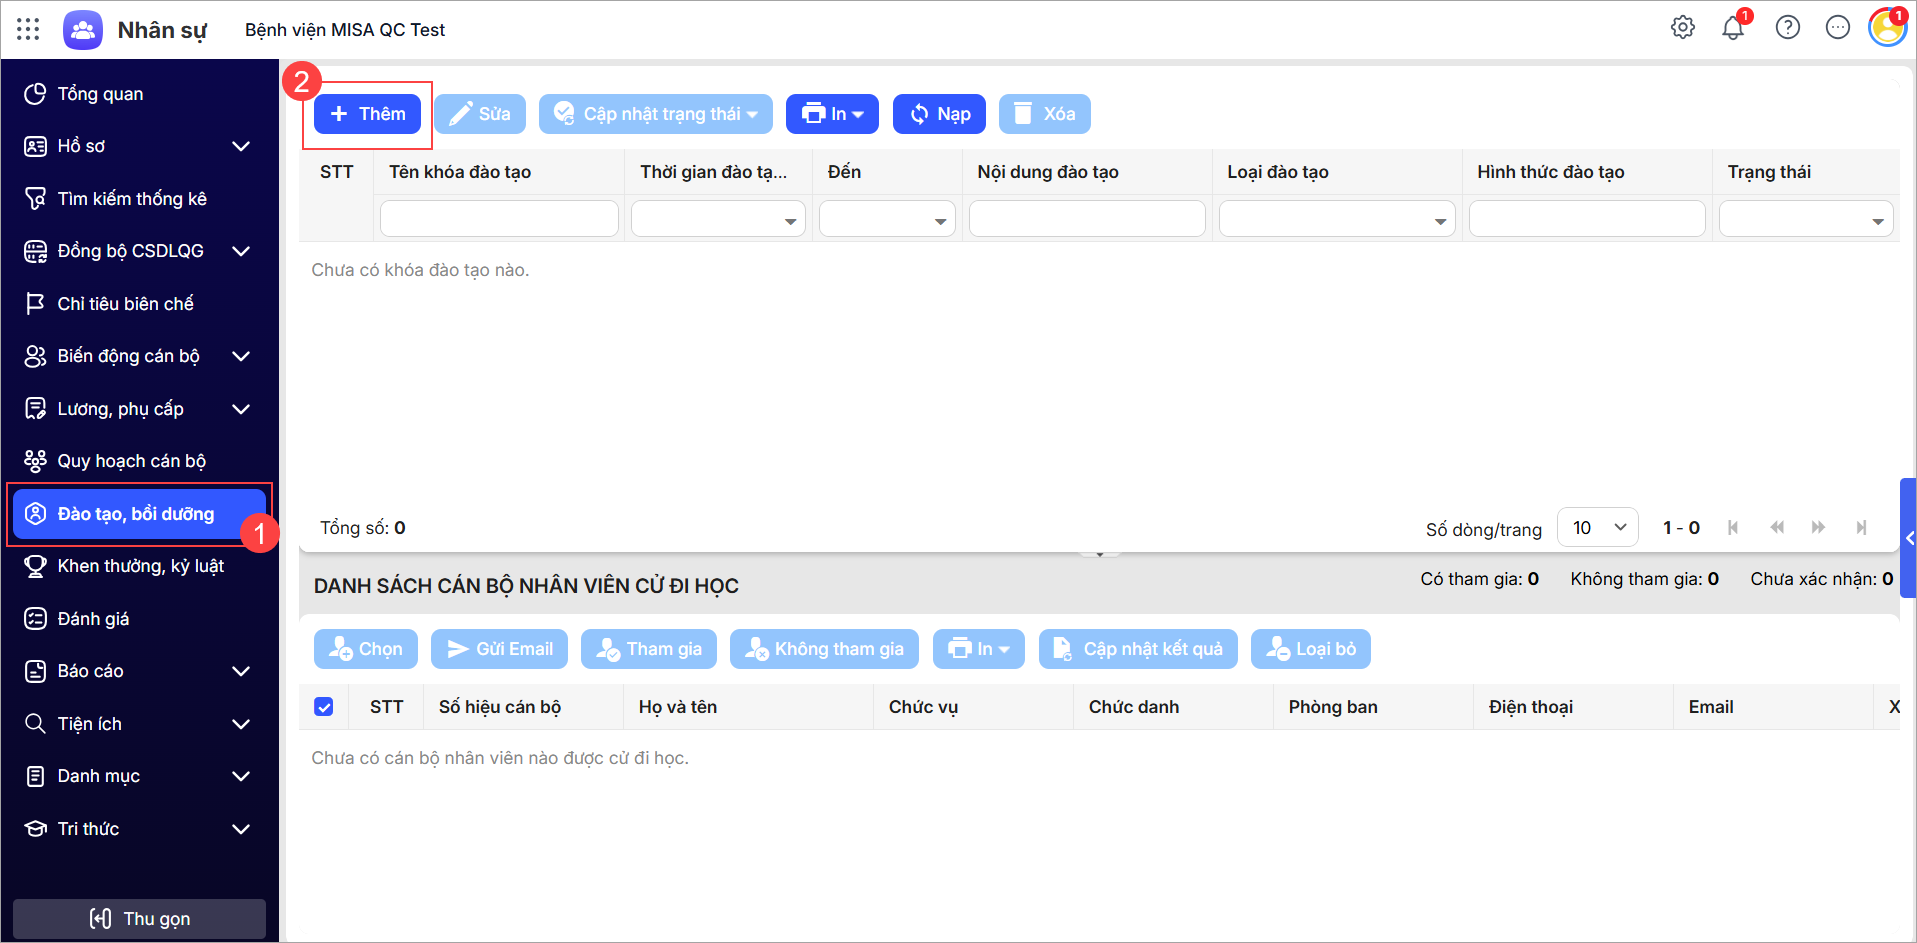The width and height of the screenshot is (1917, 943).
Task: Open the In dropdown in staff list toolbar
Action: coord(979,649)
